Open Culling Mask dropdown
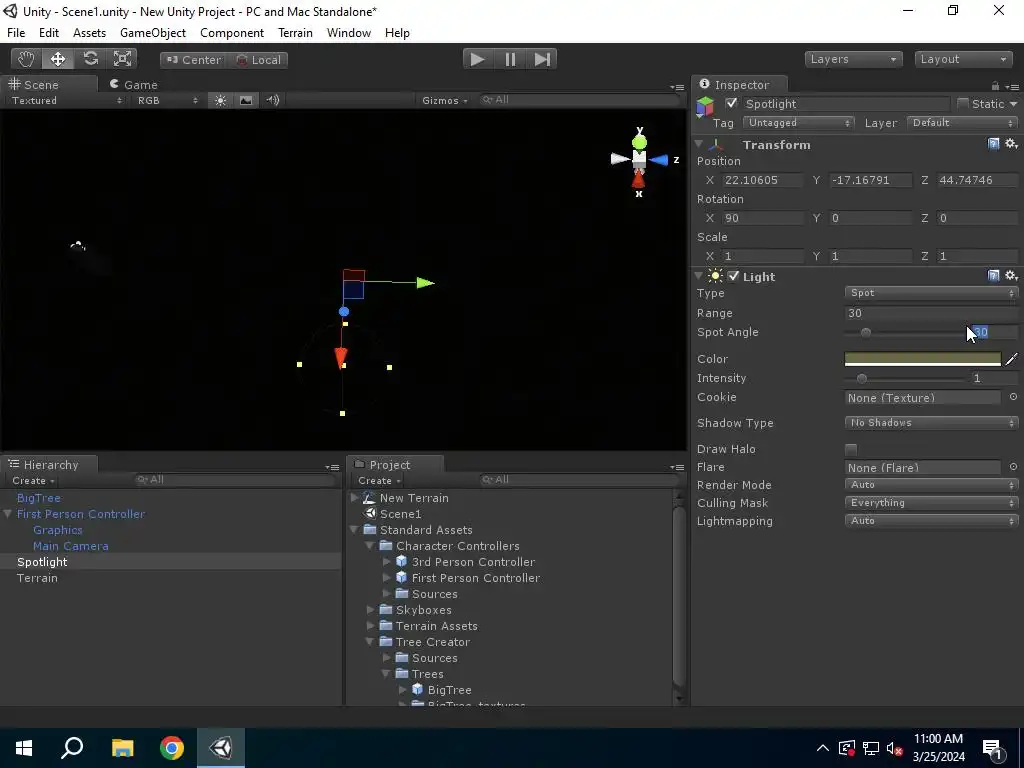This screenshot has width=1024, height=768. coord(931,502)
